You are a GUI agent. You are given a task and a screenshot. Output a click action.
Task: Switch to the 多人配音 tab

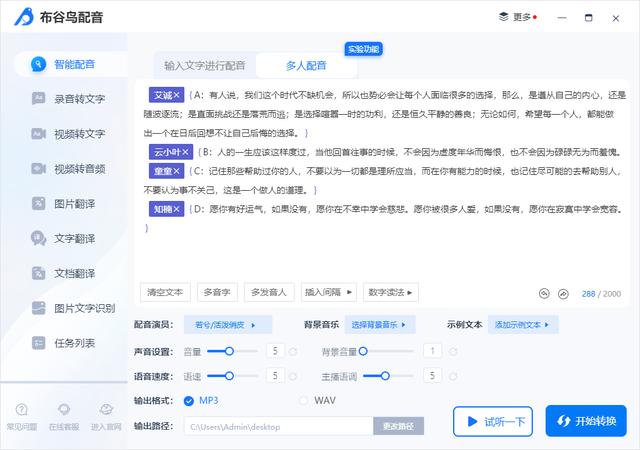tap(306, 65)
